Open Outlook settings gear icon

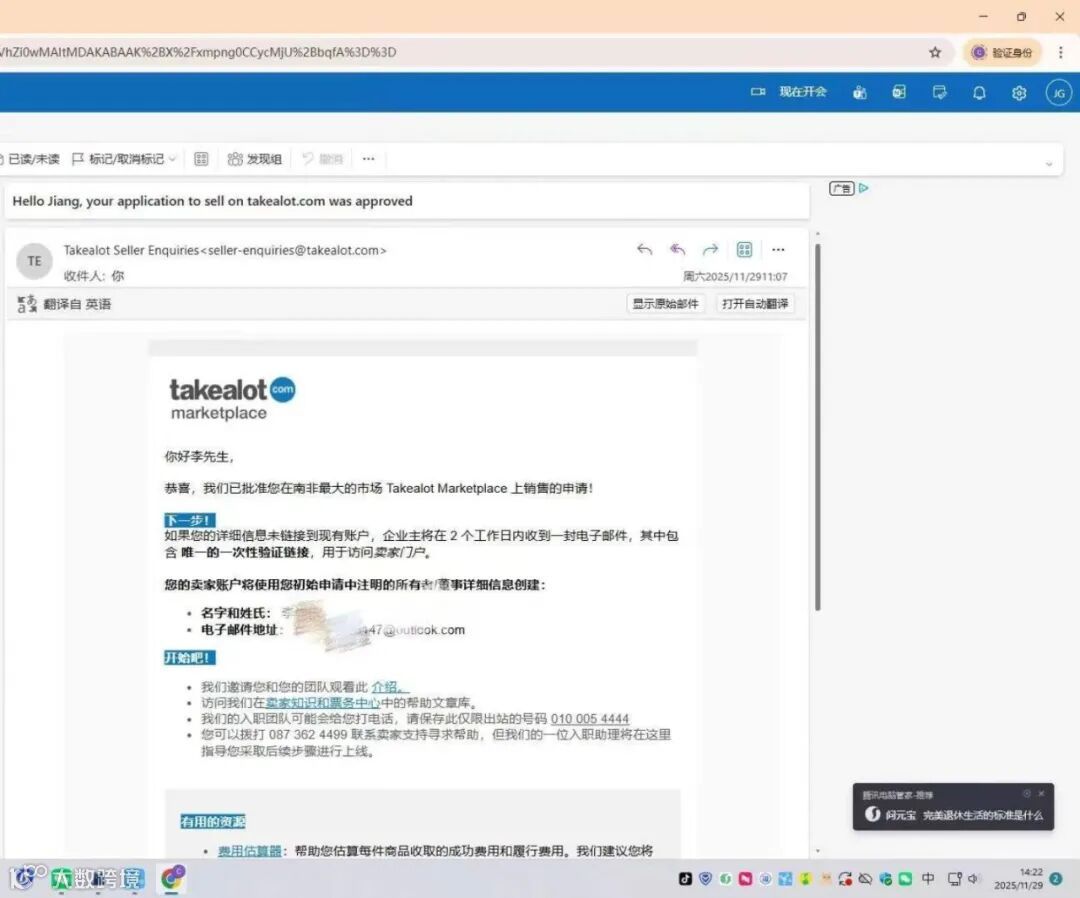[1019, 93]
